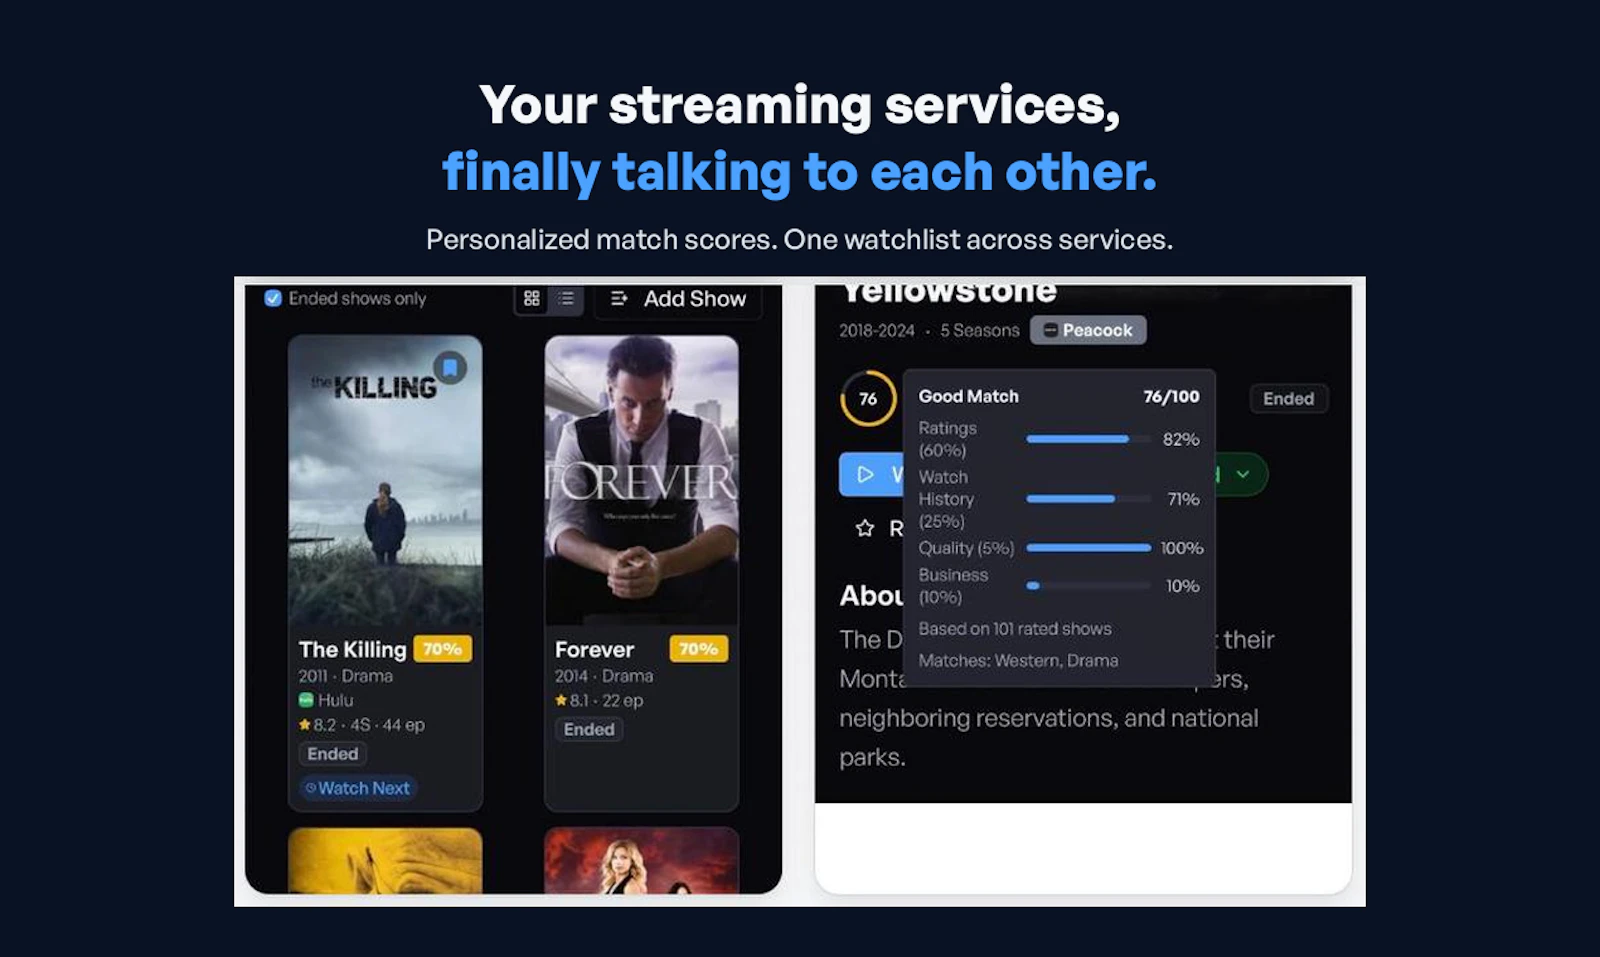The image size is (1600, 957).
Task: Open The Killing poster thumbnail
Action: 385,480
